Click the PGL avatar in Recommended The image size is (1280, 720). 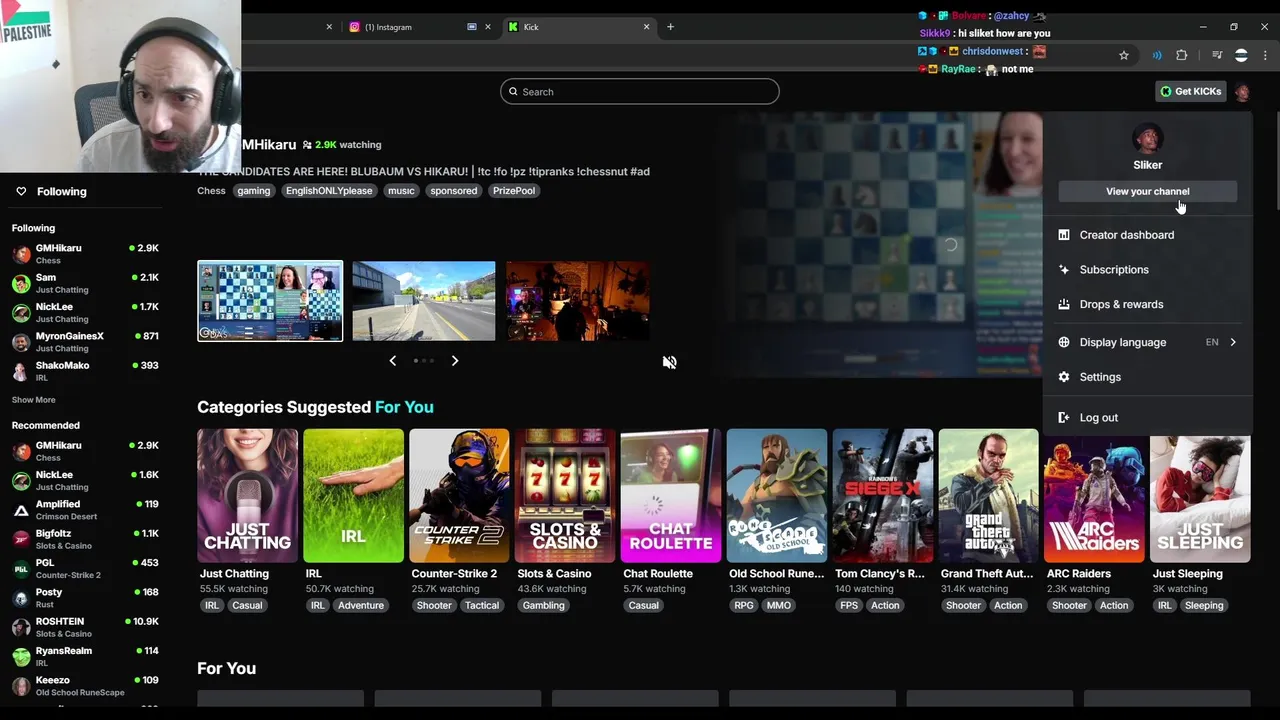click(x=21, y=568)
